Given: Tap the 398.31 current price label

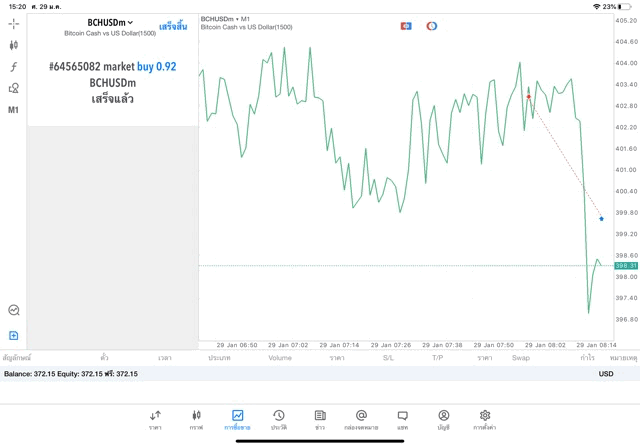Looking at the screenshot, I should coord(626,266).
